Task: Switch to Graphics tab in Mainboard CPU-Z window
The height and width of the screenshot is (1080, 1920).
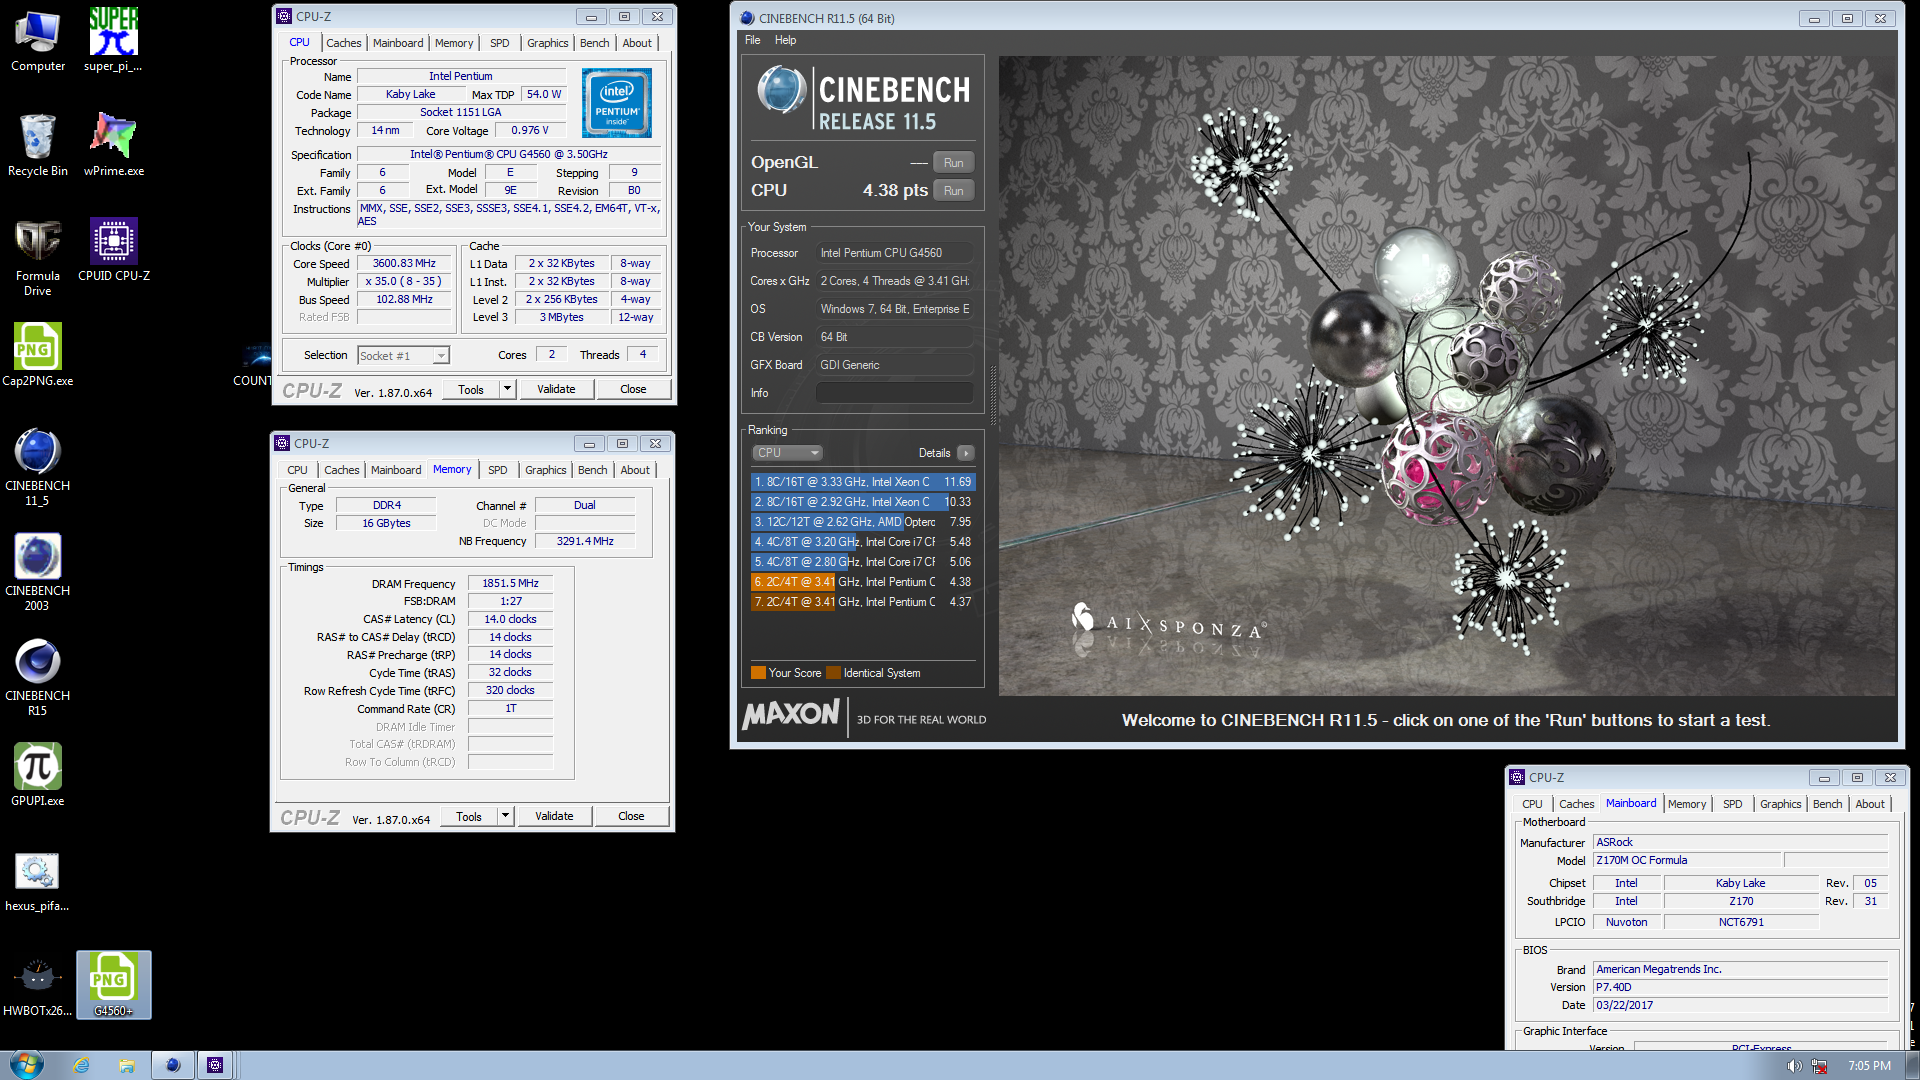Action: pos(1780,804)
